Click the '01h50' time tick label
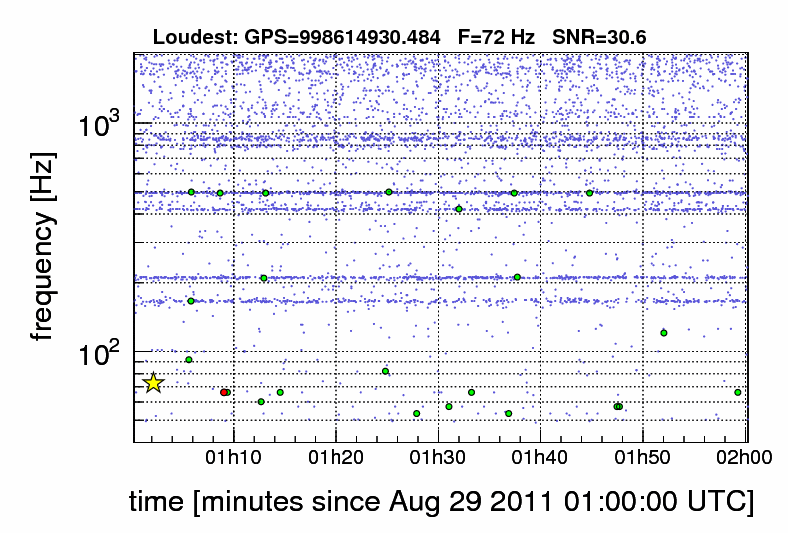The image size is (788, 533). [643, 458]
